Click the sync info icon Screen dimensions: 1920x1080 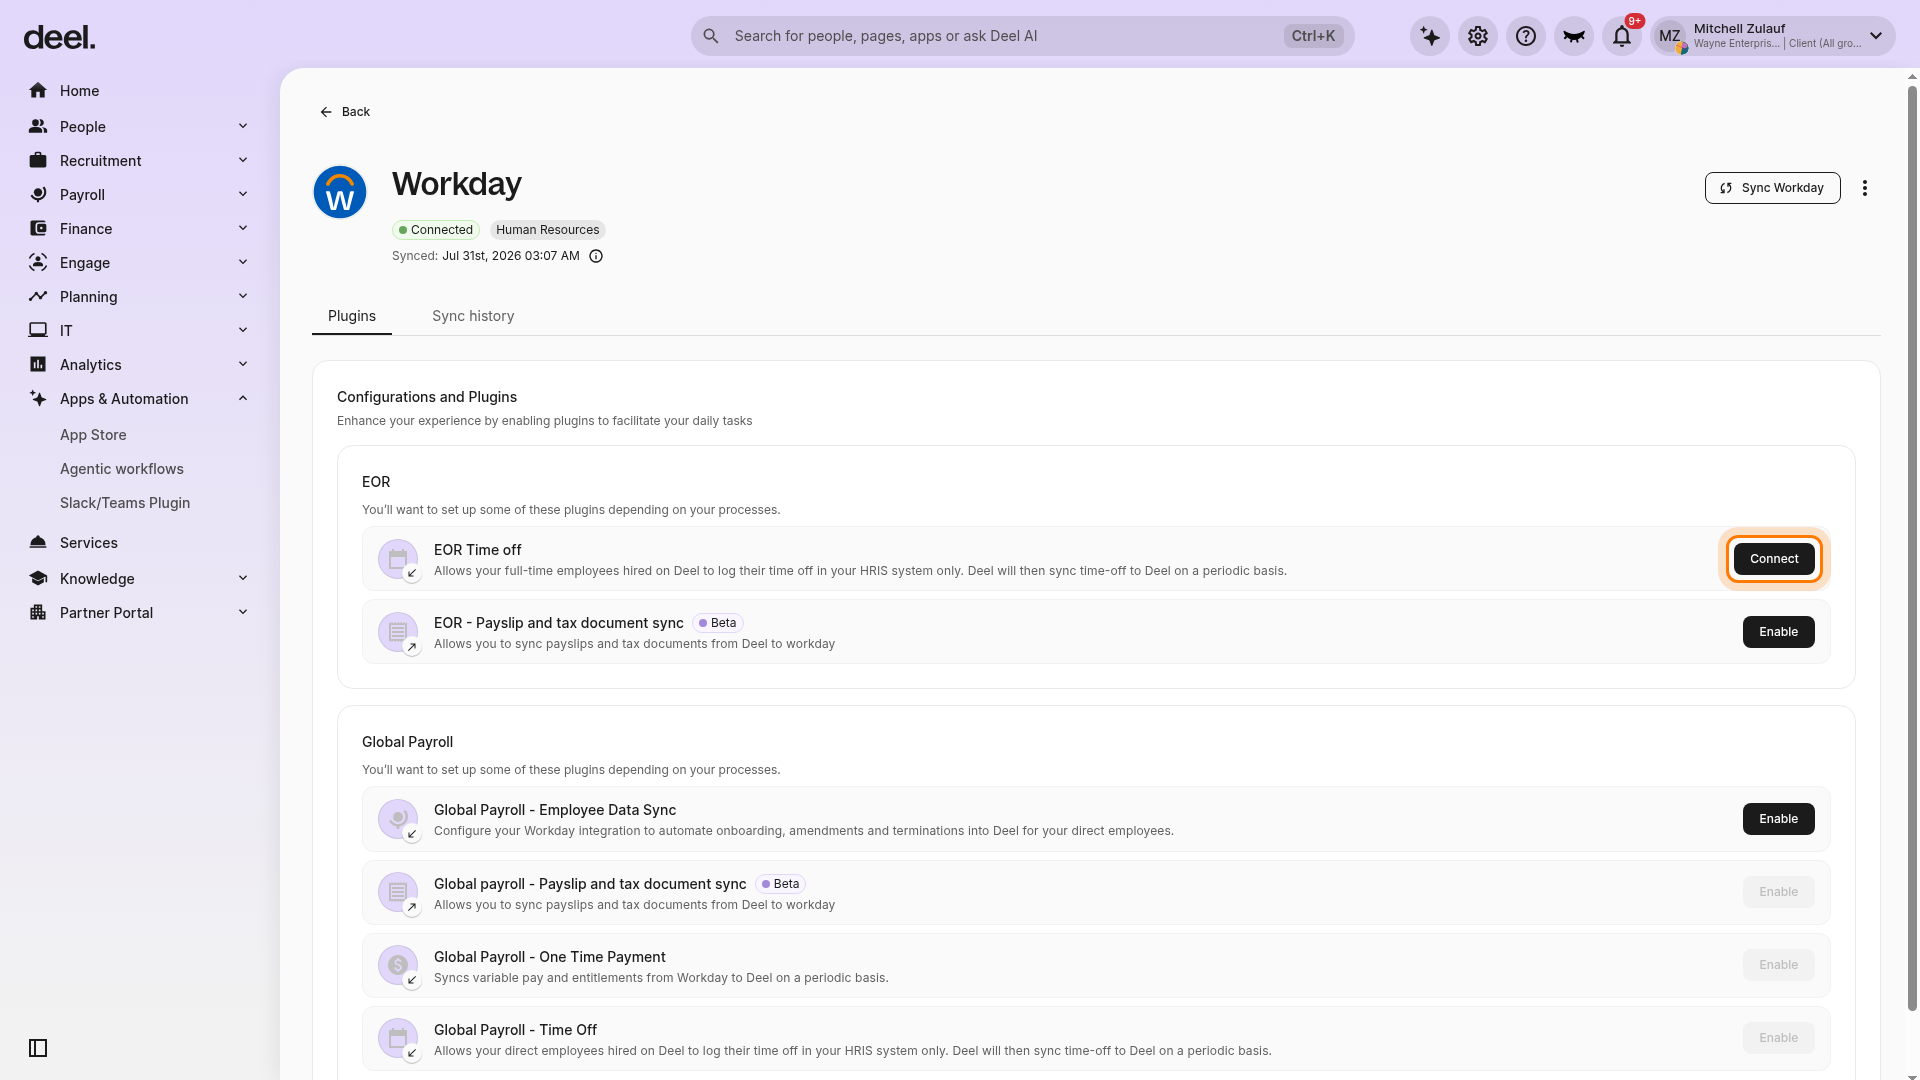596,256
